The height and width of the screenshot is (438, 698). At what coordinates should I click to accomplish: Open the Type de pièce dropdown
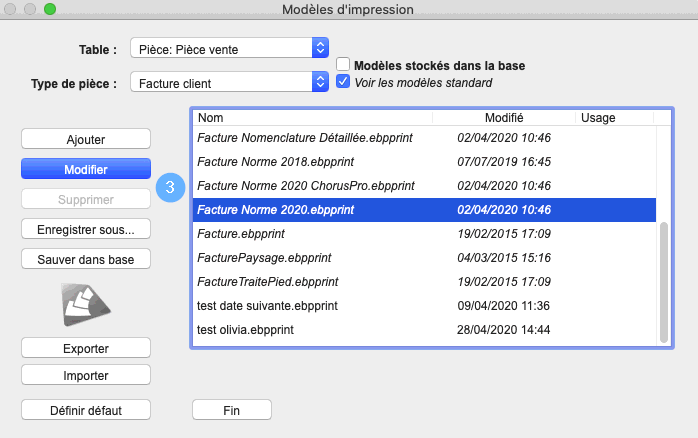[x=230, y=82]
